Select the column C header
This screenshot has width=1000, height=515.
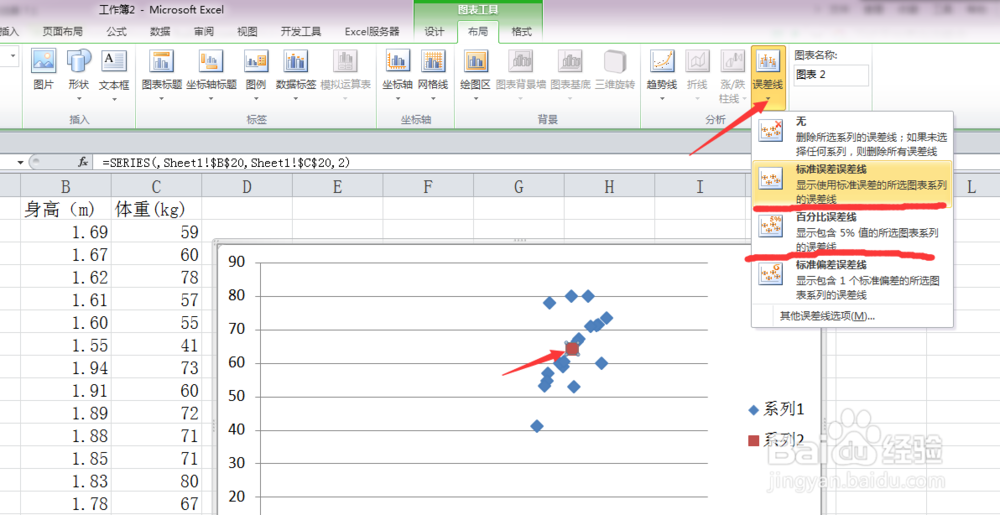(x=156, y=186)
